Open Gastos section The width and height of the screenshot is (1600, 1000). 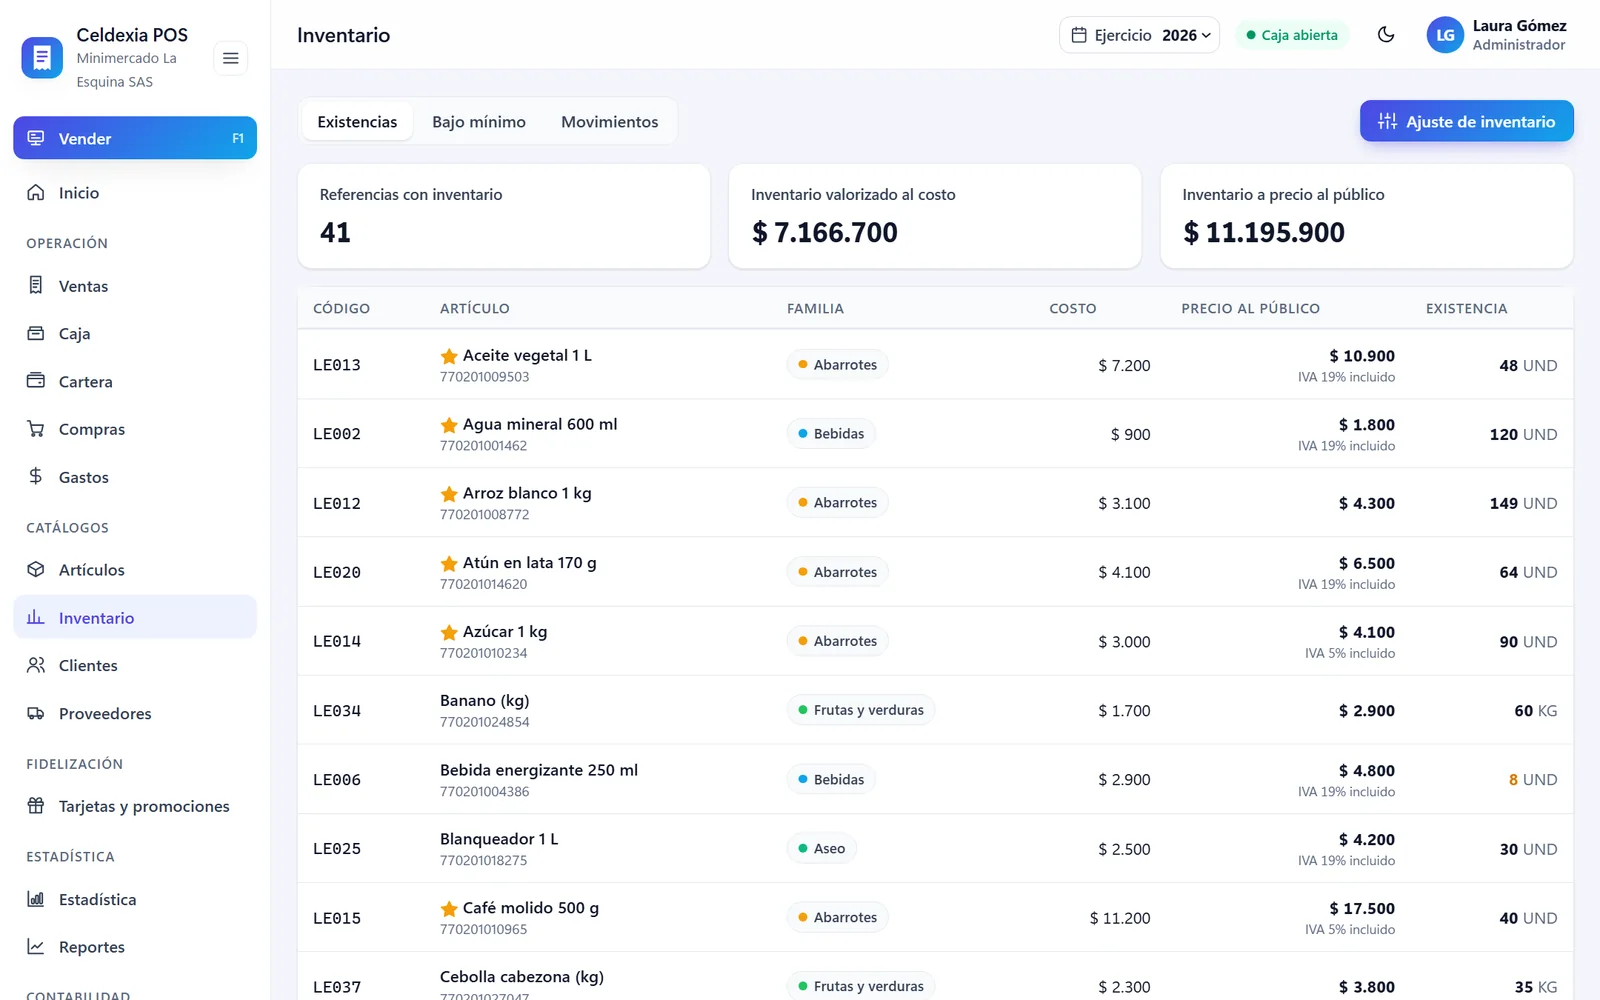(135, 477)
